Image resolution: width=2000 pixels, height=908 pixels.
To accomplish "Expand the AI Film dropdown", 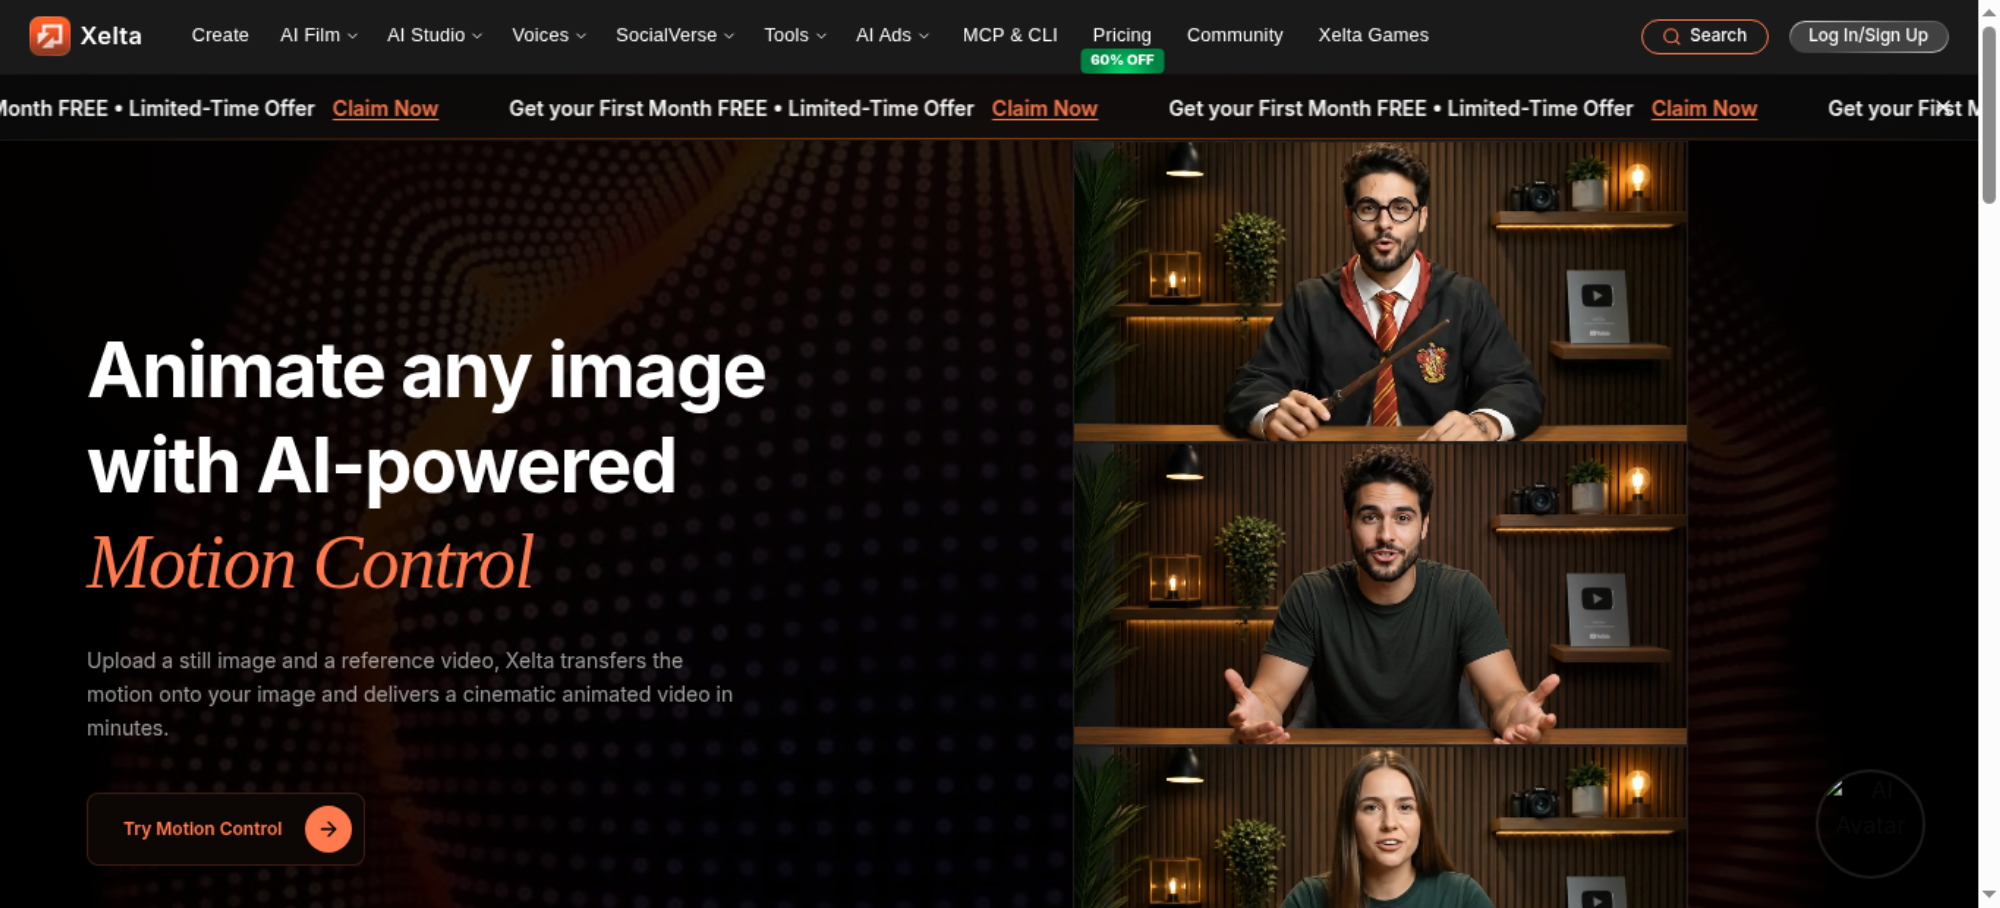I will (318, 35).
